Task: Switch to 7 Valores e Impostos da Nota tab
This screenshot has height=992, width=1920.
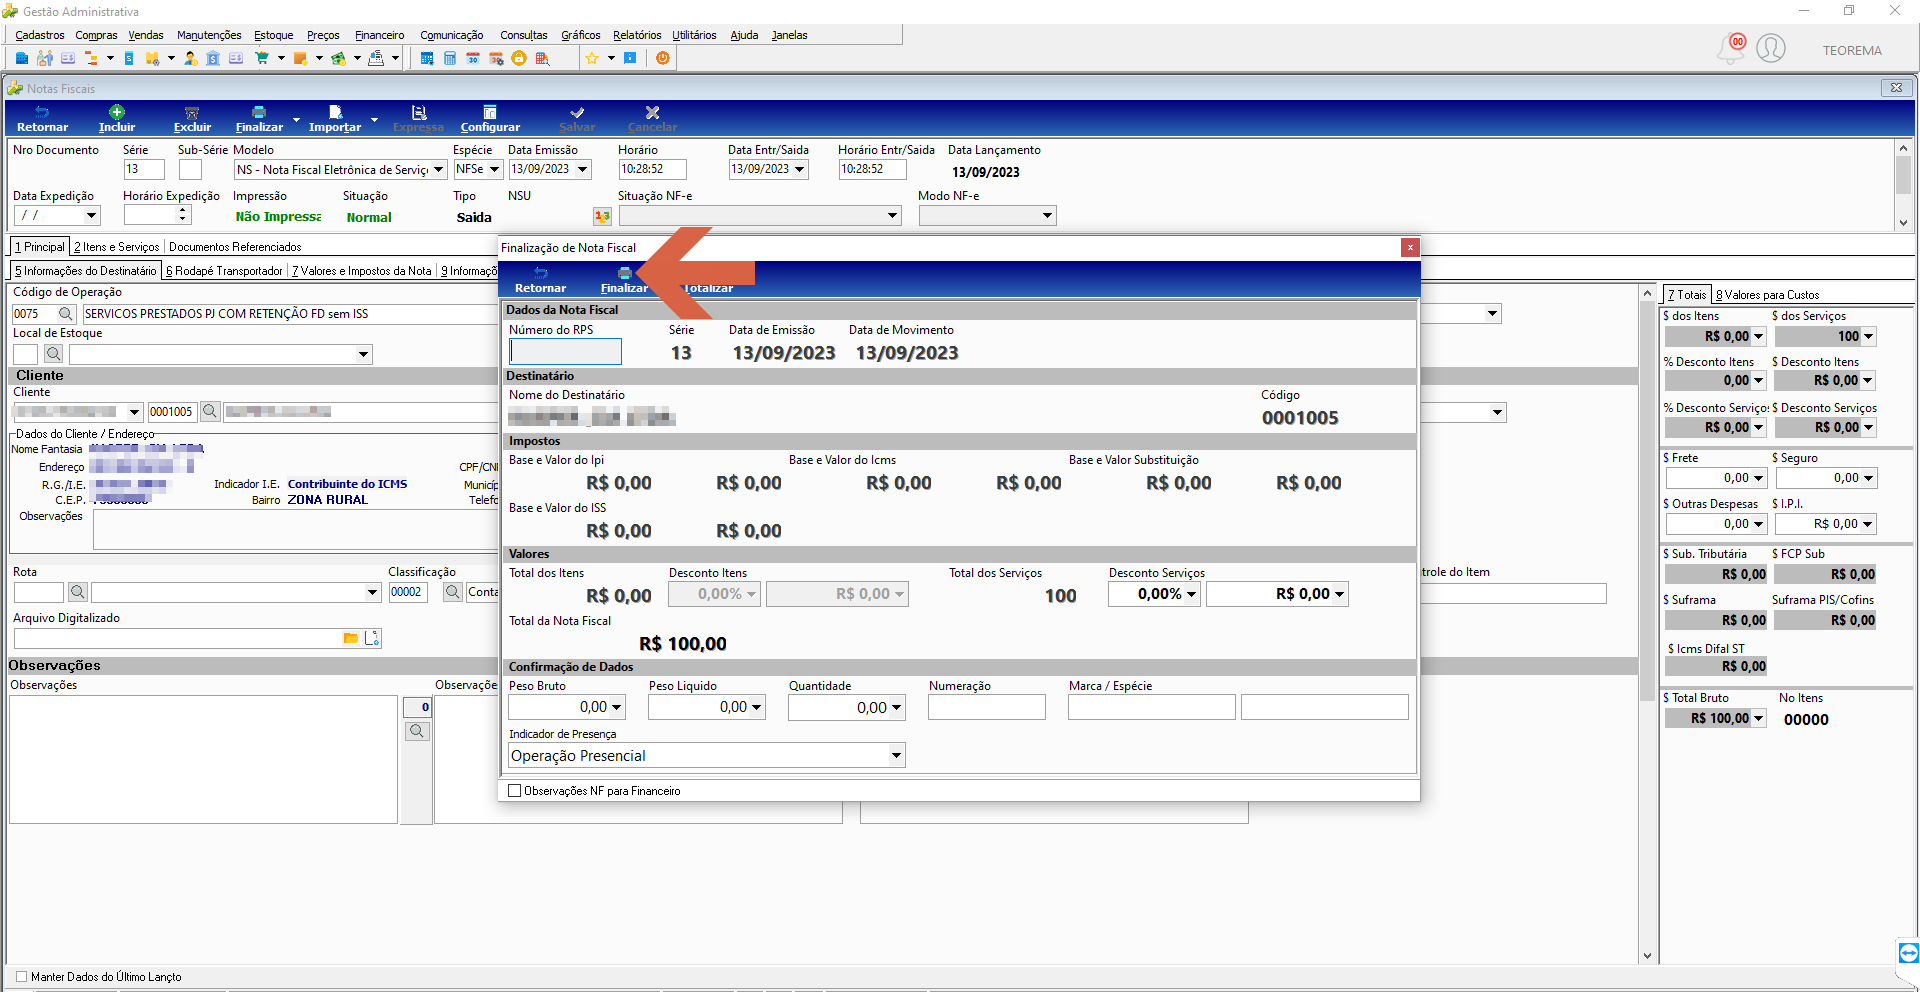Action: [x=362, y=271]
